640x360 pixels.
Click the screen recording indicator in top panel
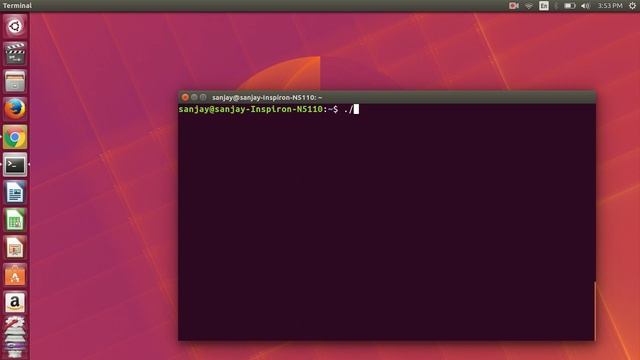[513, 6]
